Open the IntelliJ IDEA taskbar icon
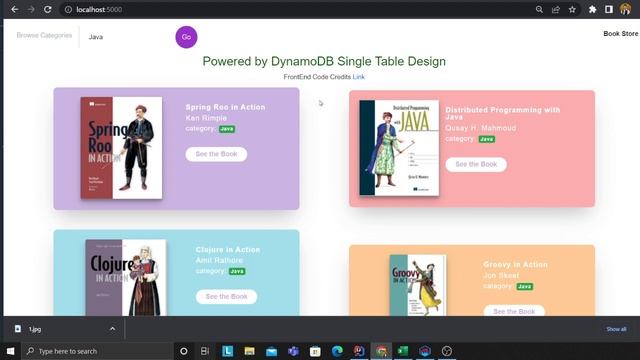This screenshot has height=360, width=640. (359, 351)
